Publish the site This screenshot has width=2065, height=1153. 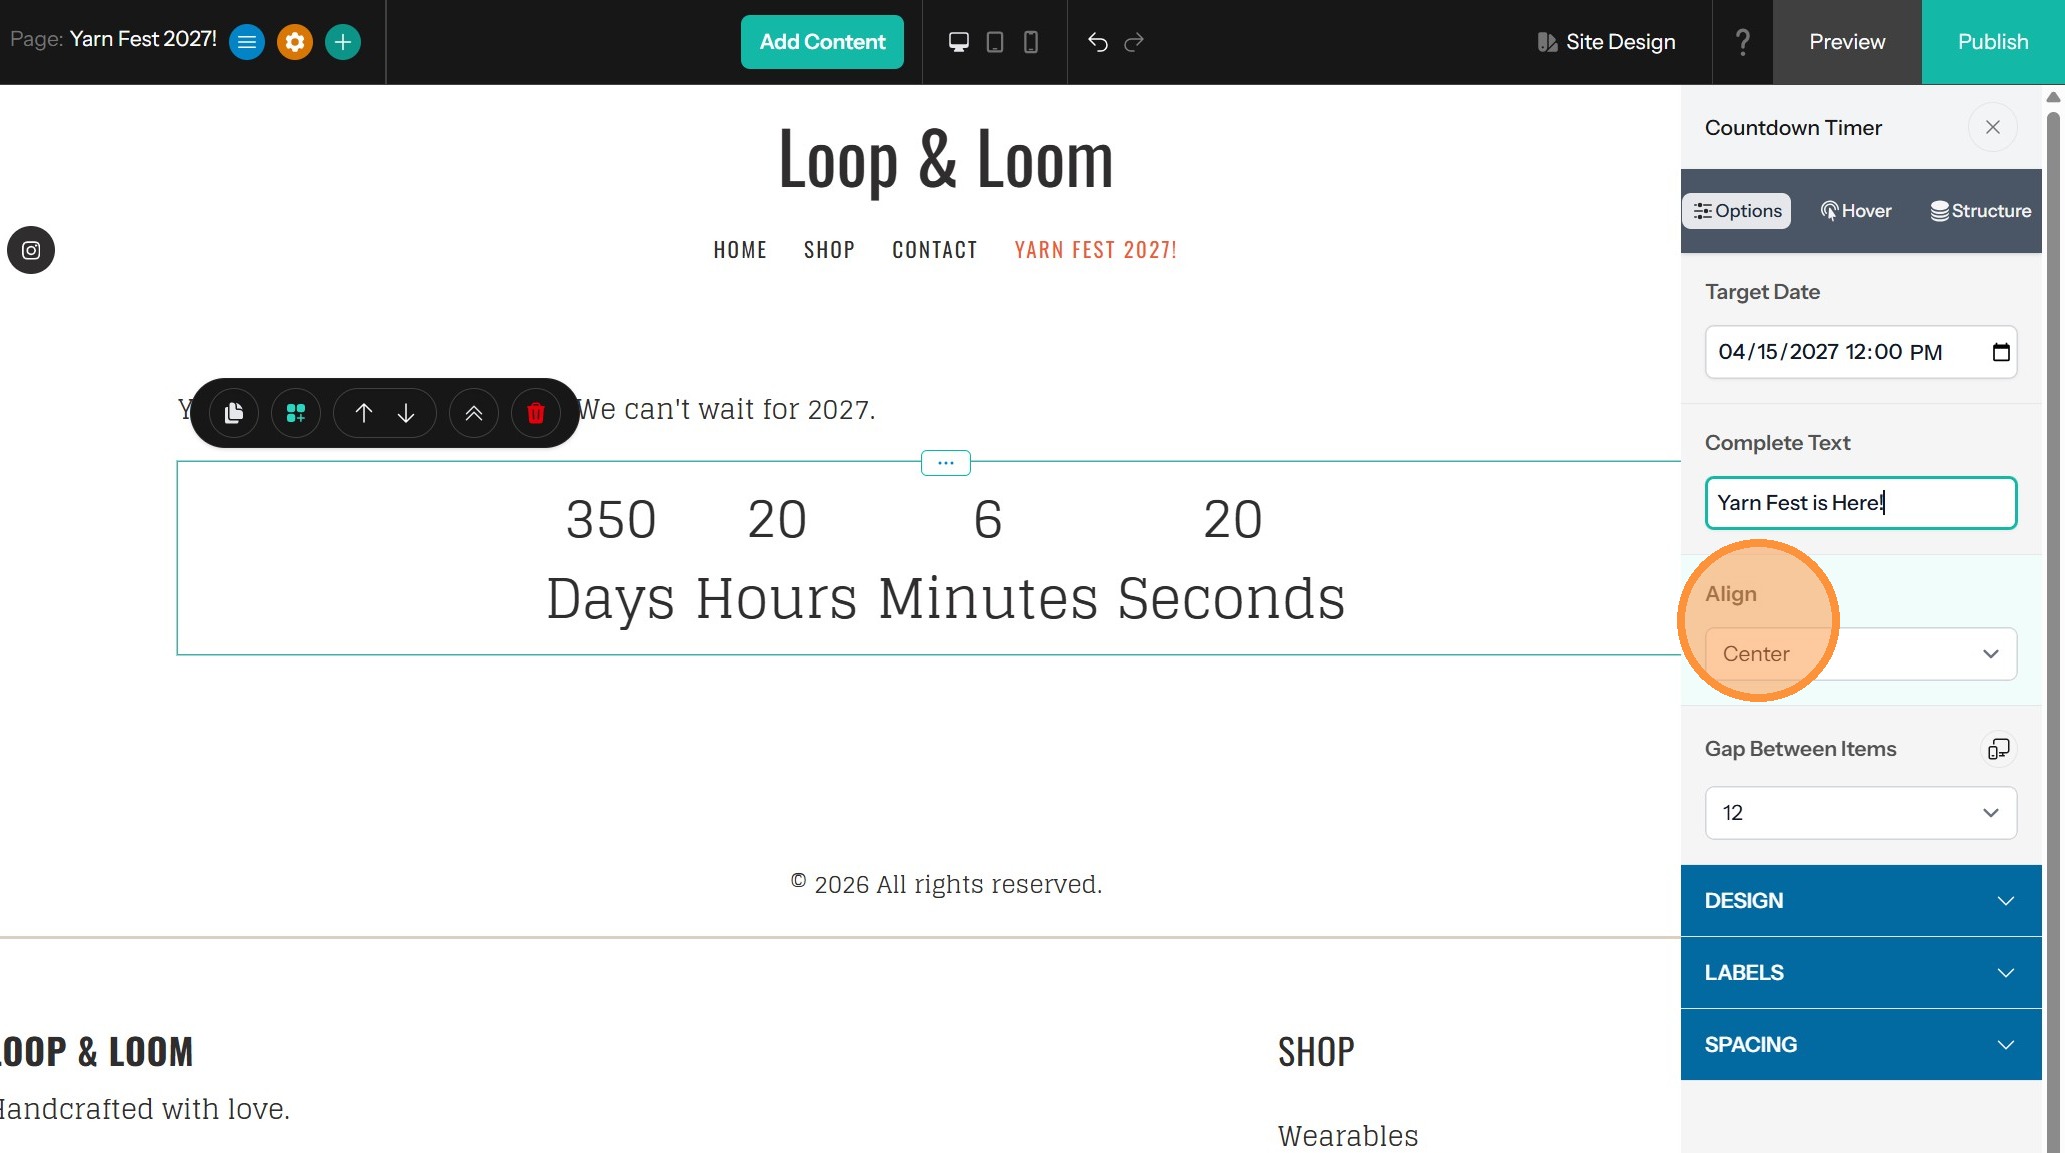pos(1992,42)
